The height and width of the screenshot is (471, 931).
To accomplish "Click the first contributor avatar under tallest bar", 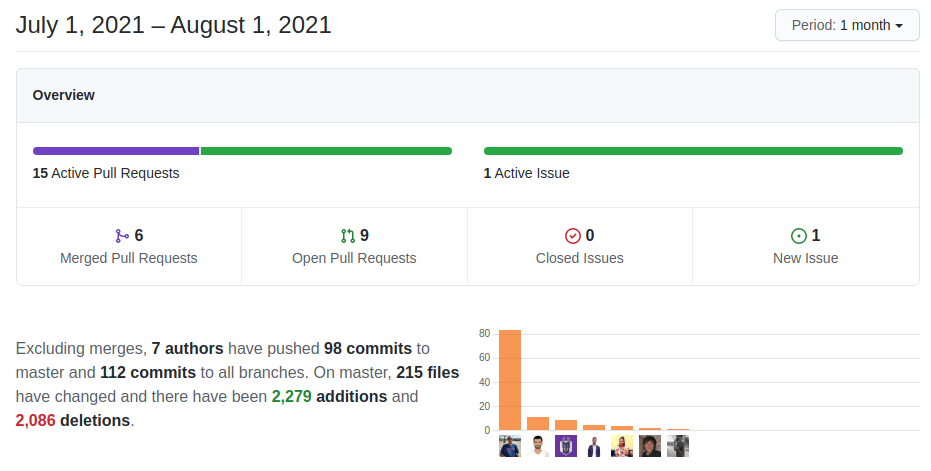I will (x=509, y=446).
